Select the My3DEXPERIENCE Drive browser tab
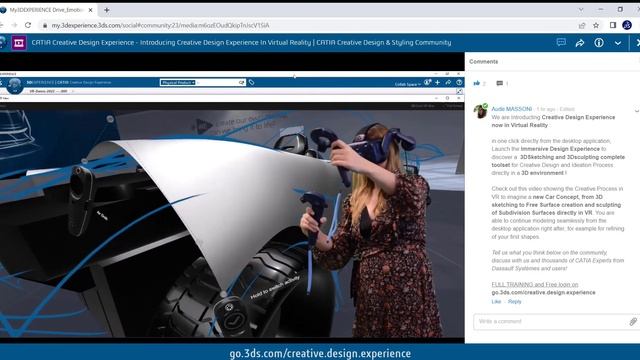640x360 pixels. tap(46, 10)
